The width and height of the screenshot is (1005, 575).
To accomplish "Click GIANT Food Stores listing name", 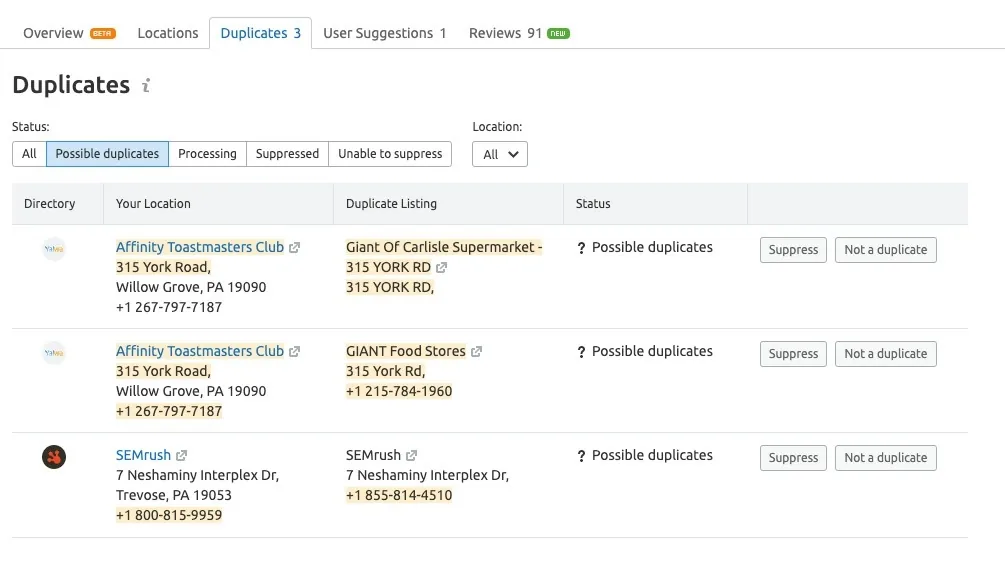I will [x=406, y=351].
